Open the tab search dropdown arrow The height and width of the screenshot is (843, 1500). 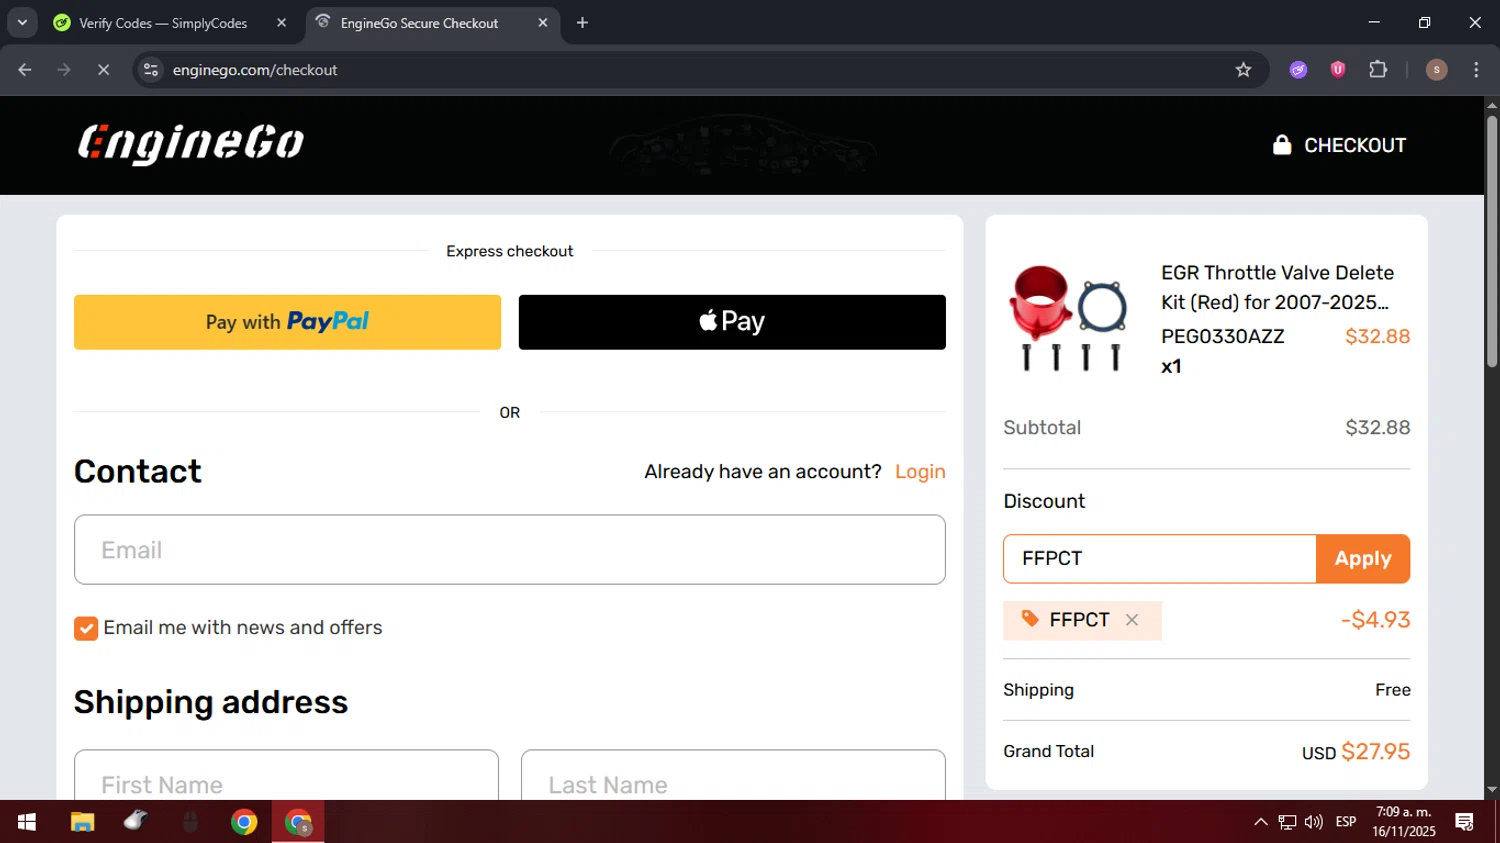point(22,22)
